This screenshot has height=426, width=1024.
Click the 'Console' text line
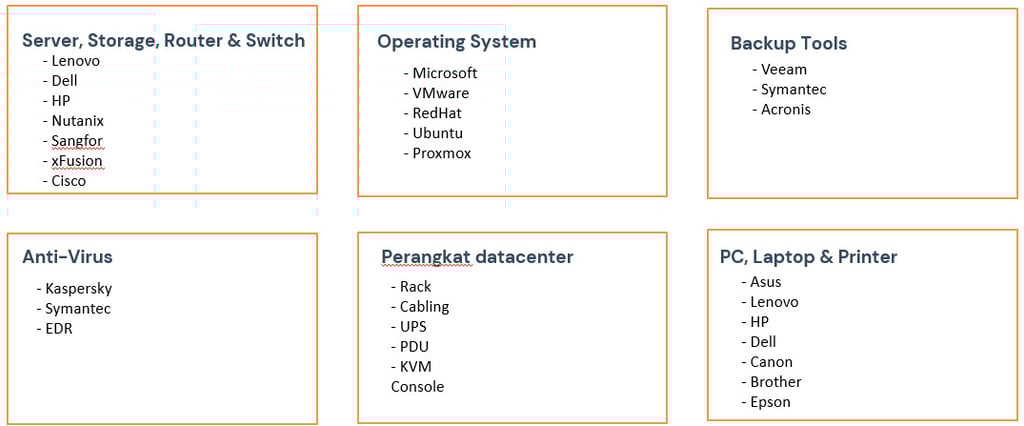[417, 387]
